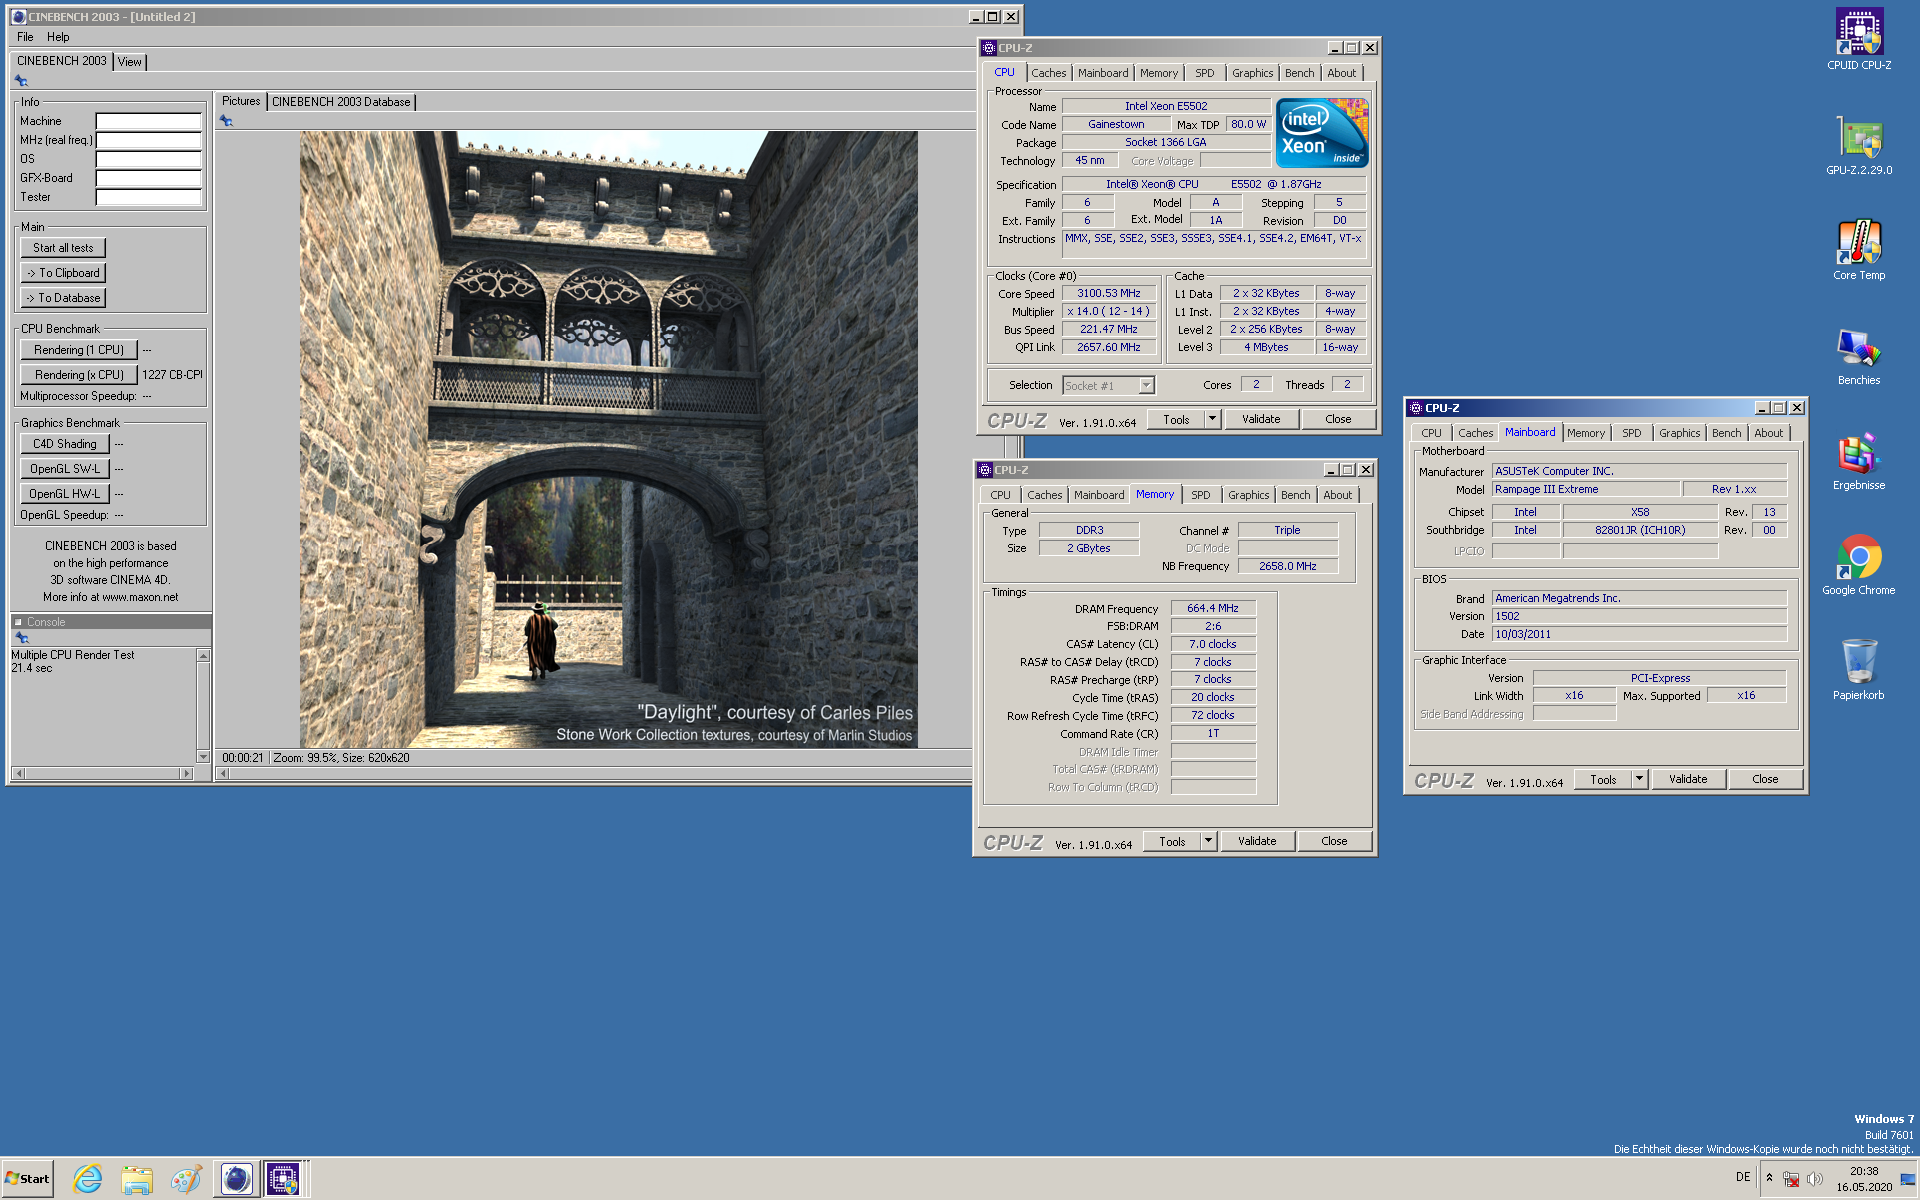Viewport: 1920px width, 1200px height.
Task: Show hidden tray icons arrow
Action: (x=1769, y=1178)
